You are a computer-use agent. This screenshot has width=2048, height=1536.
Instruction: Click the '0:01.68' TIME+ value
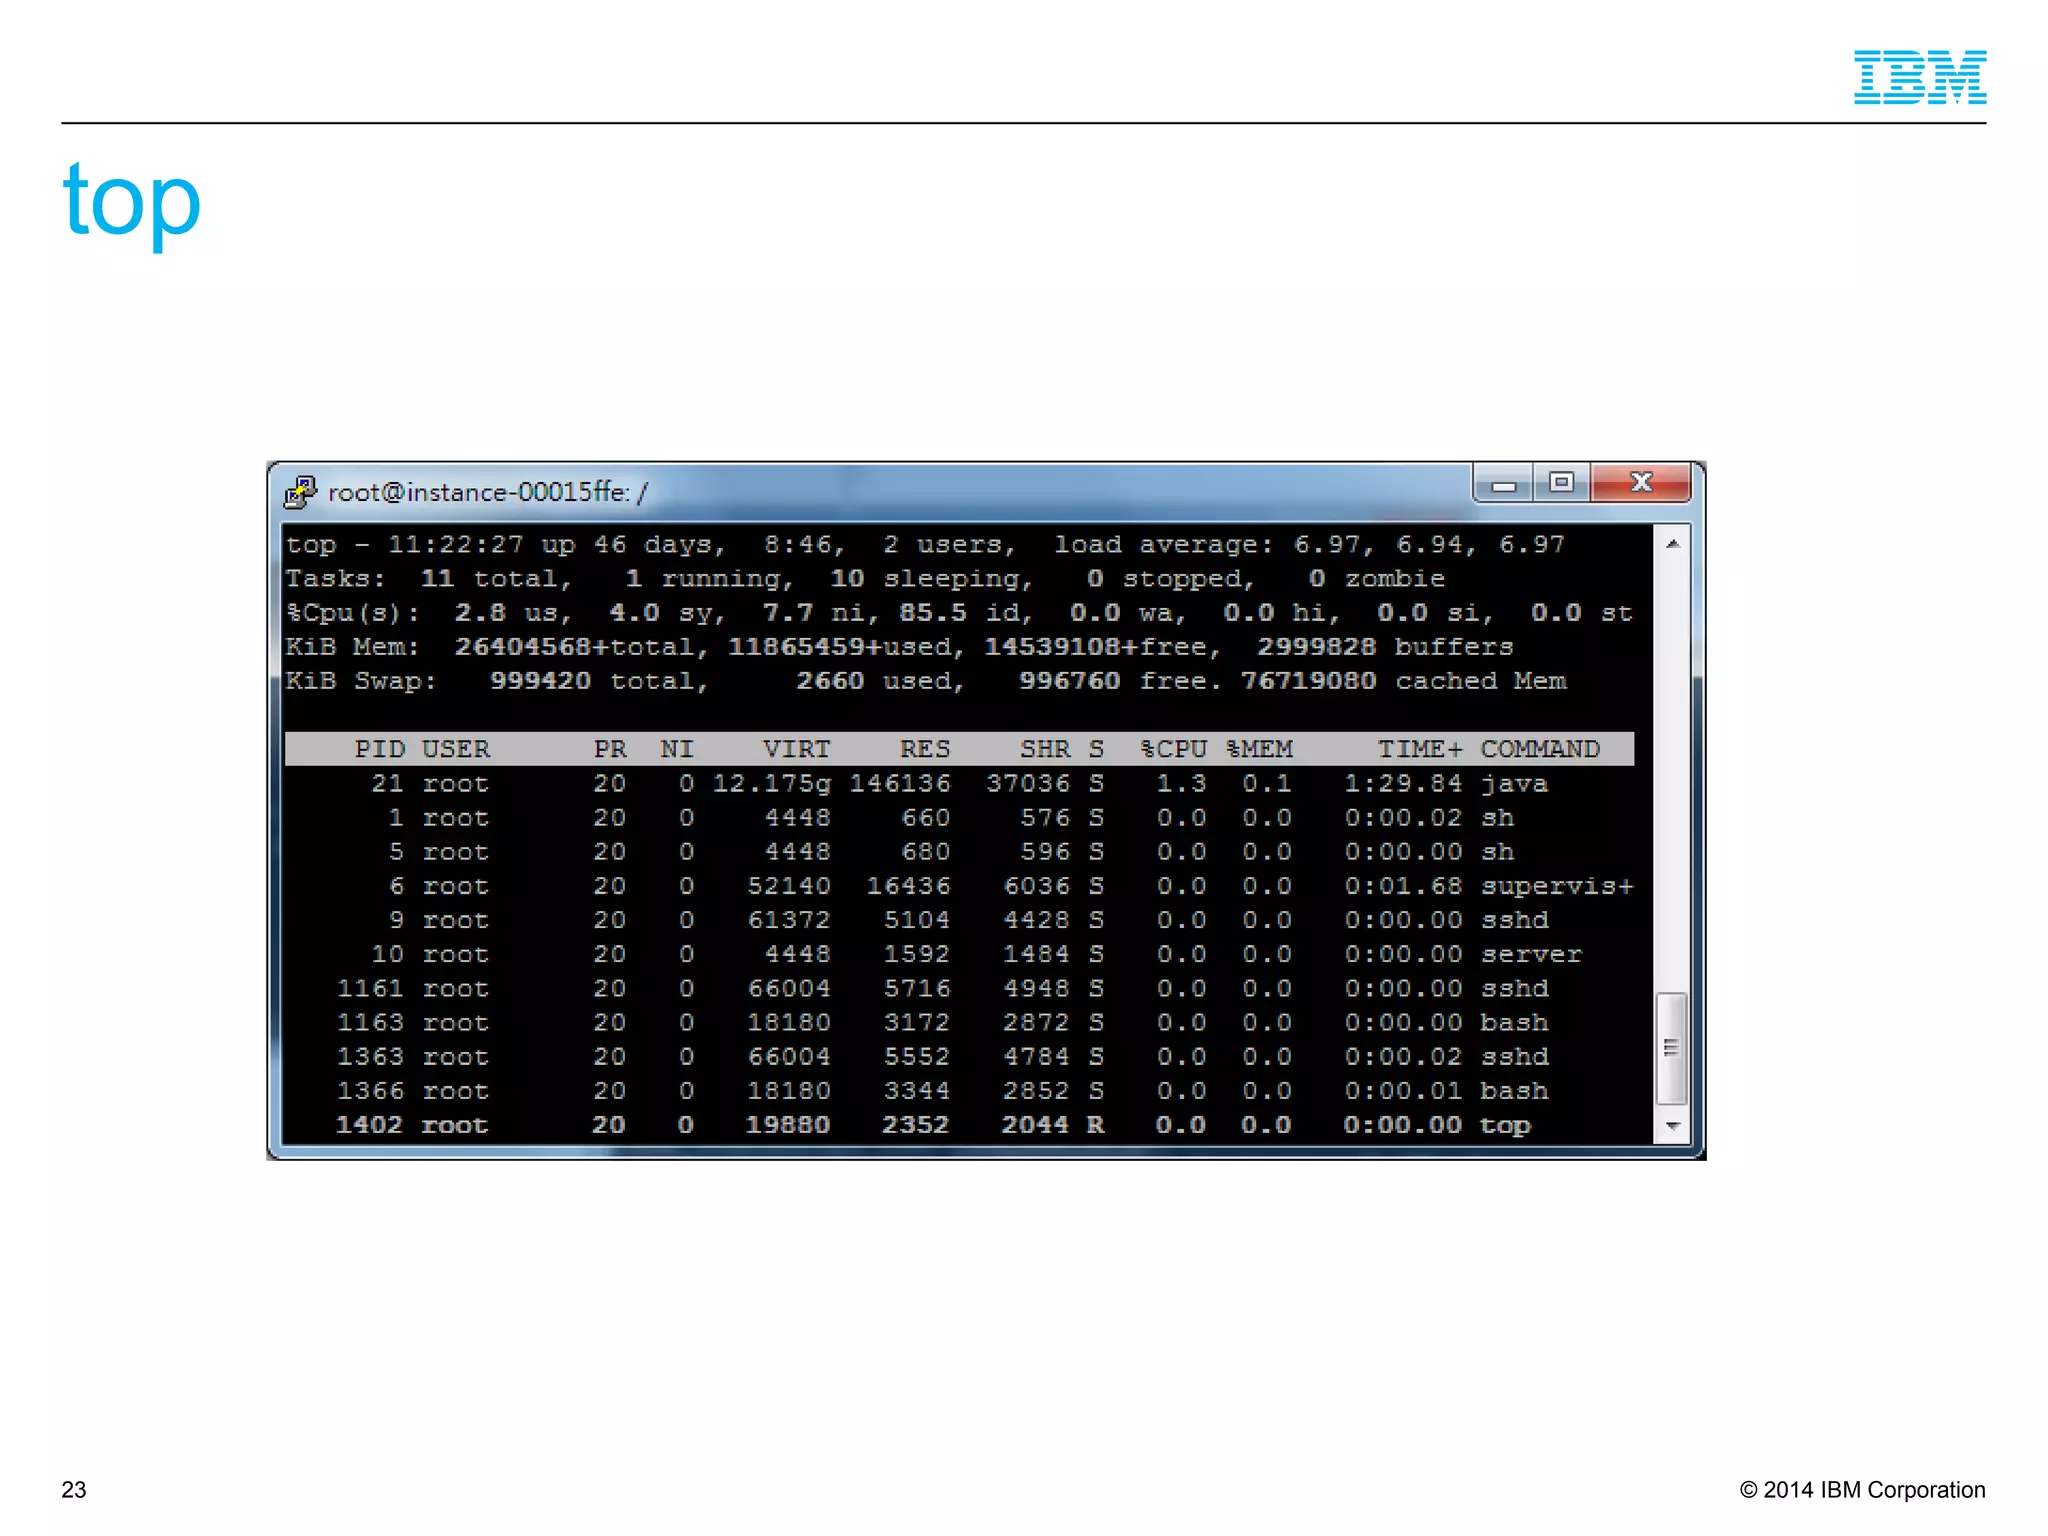pos(1403,886)
